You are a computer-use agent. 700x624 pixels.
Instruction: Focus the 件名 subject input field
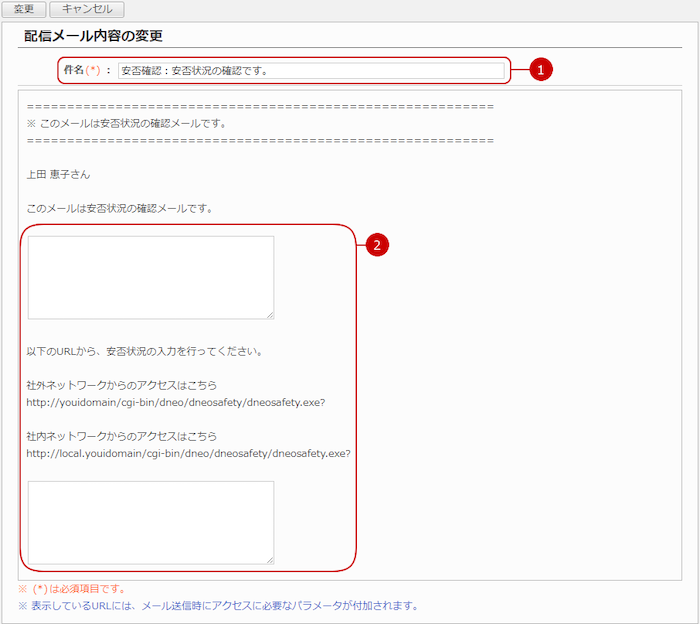click(310, 71)
